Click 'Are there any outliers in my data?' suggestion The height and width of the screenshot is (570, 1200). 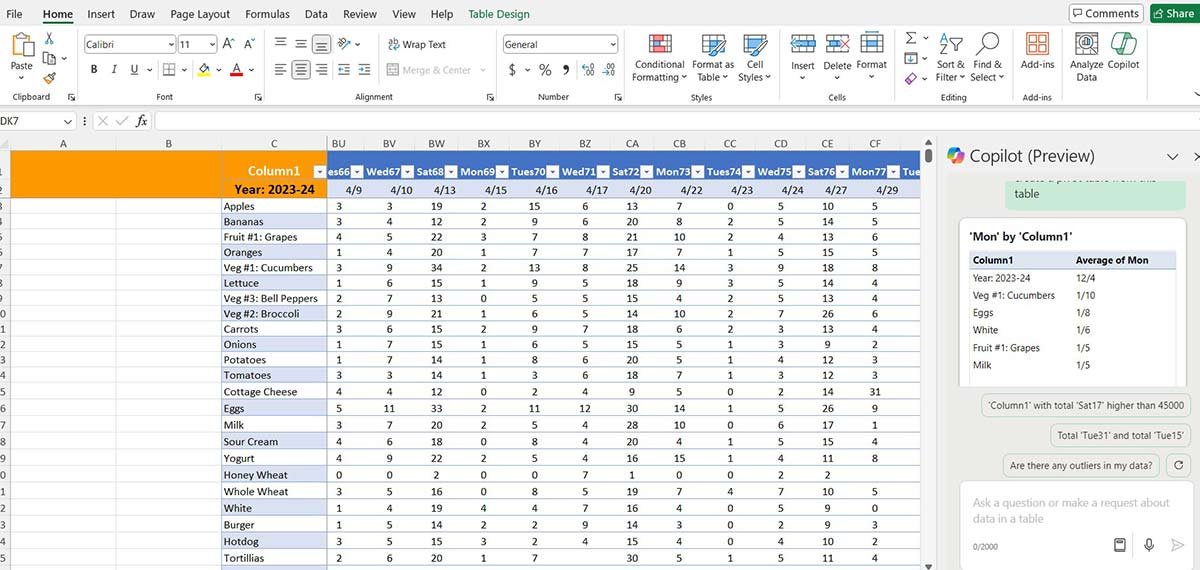coord(1081,465)
